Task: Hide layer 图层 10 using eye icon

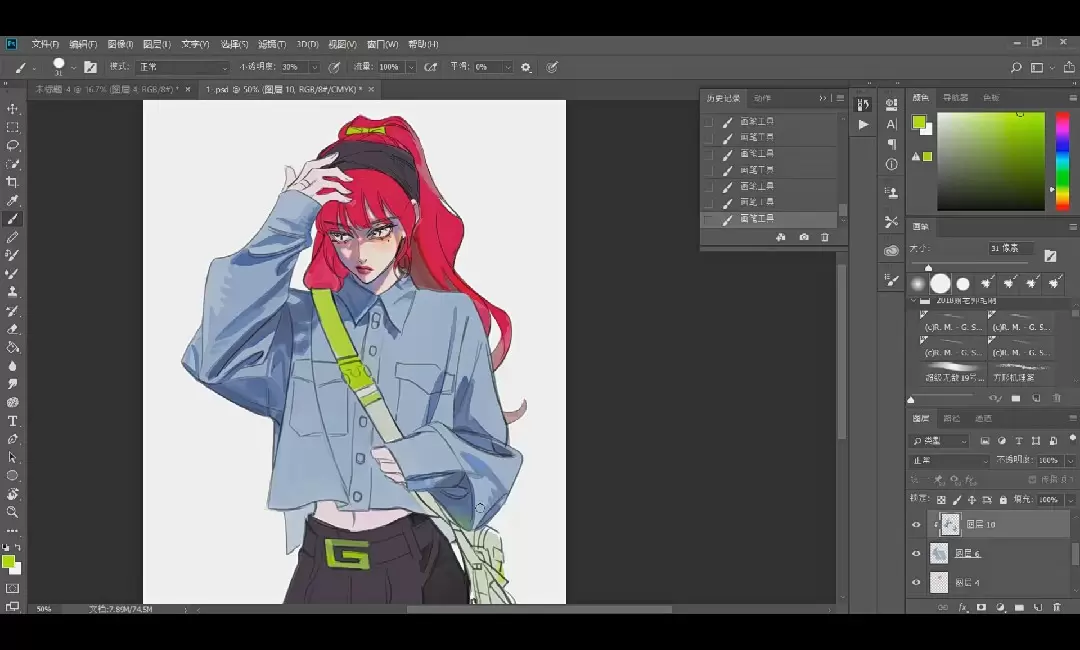Action: pos(916,524)
